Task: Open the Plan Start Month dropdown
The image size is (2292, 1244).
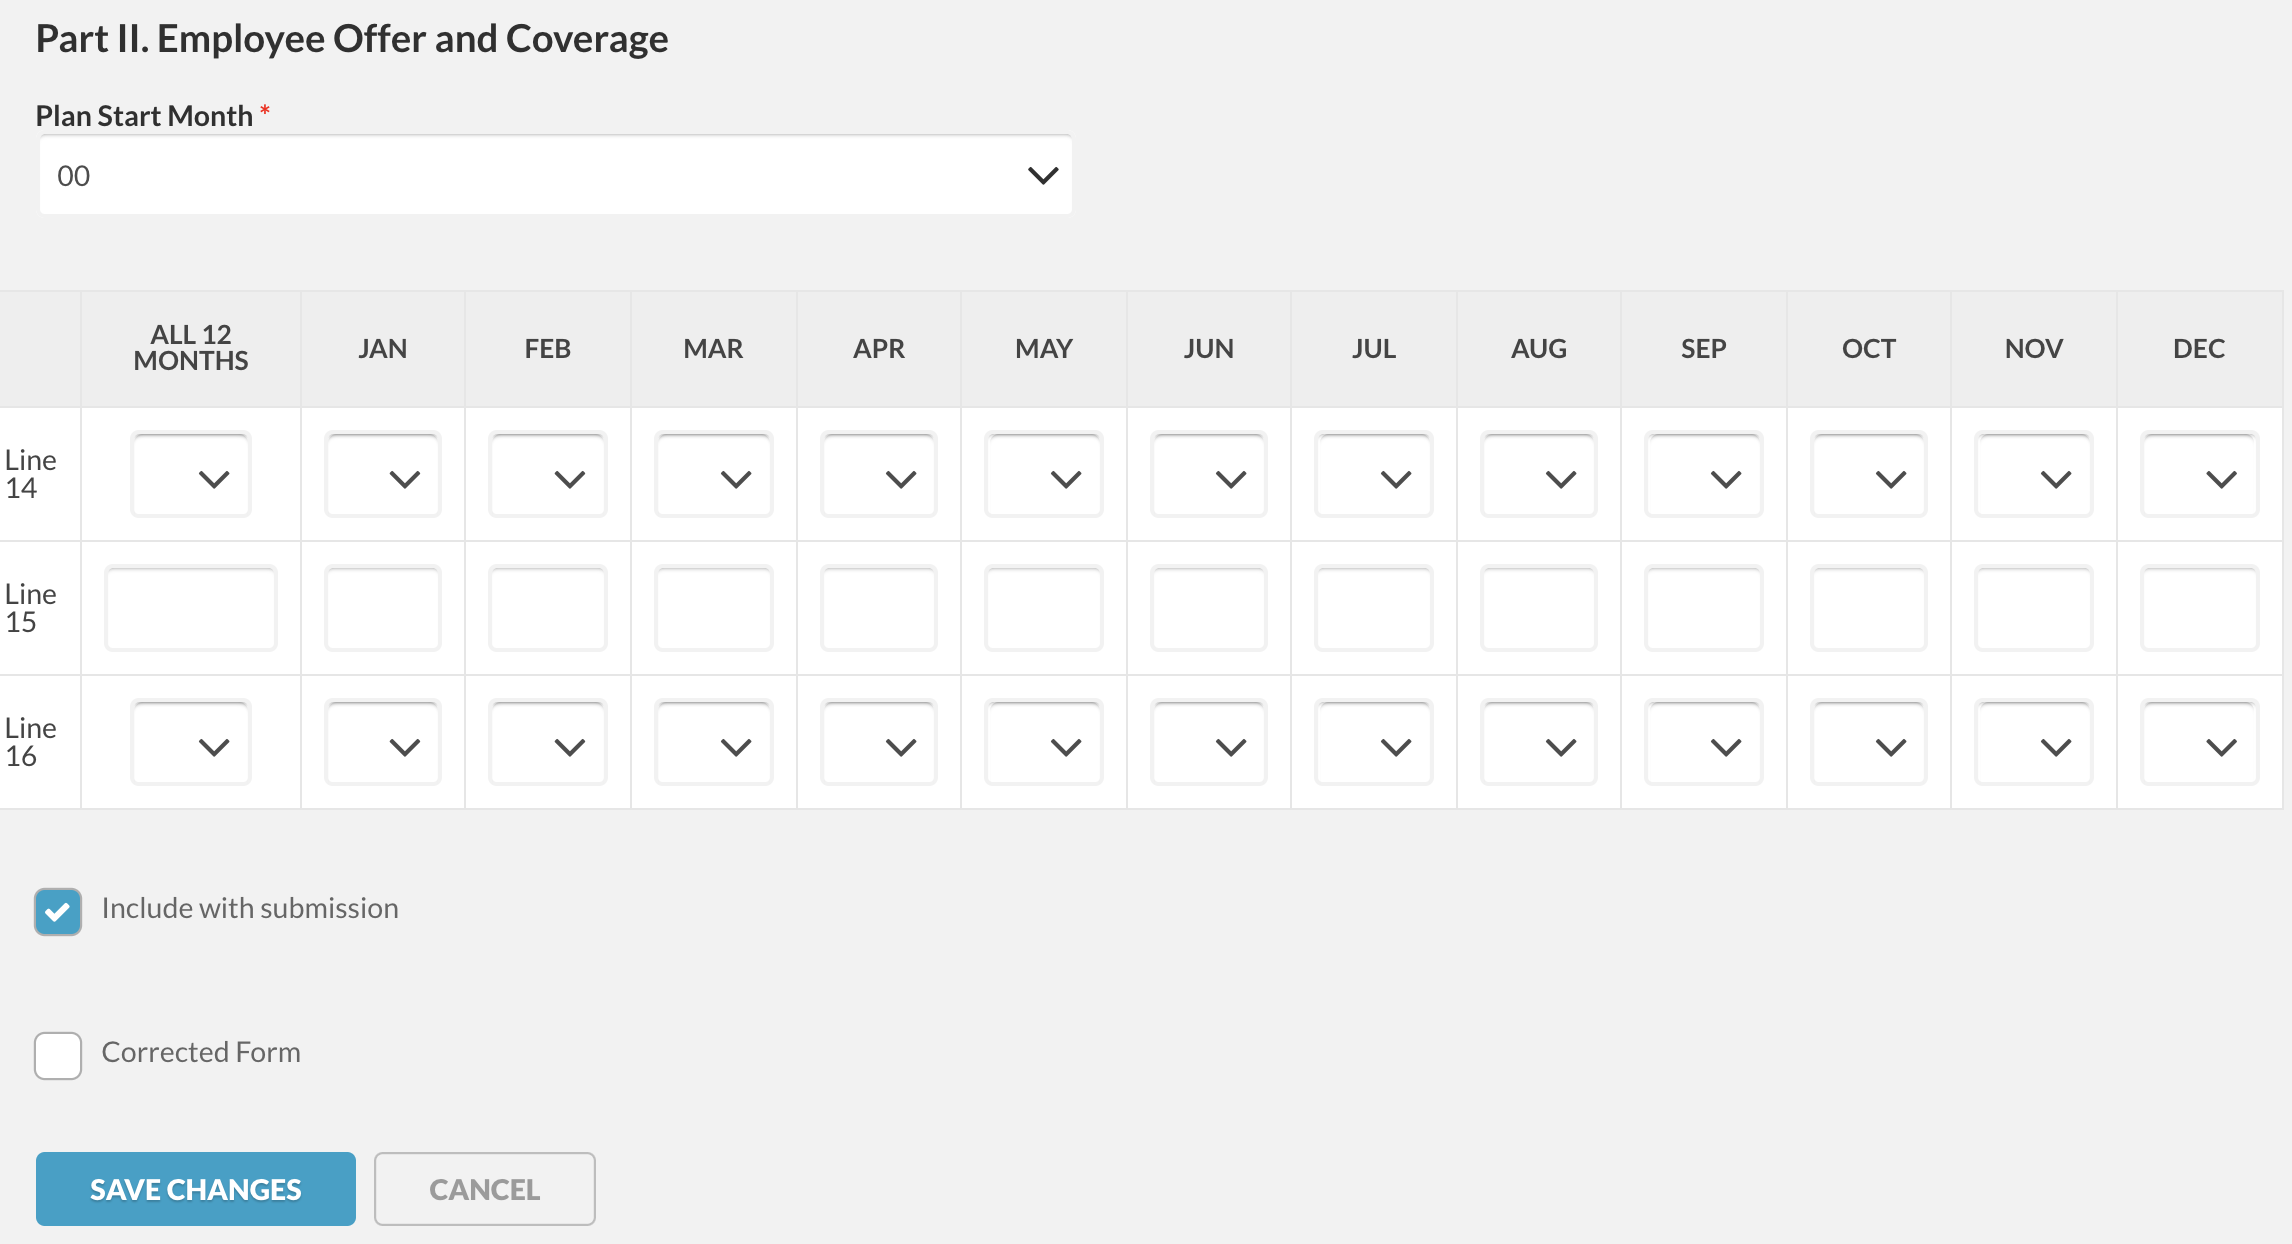Action: click(x=555, y=175)
